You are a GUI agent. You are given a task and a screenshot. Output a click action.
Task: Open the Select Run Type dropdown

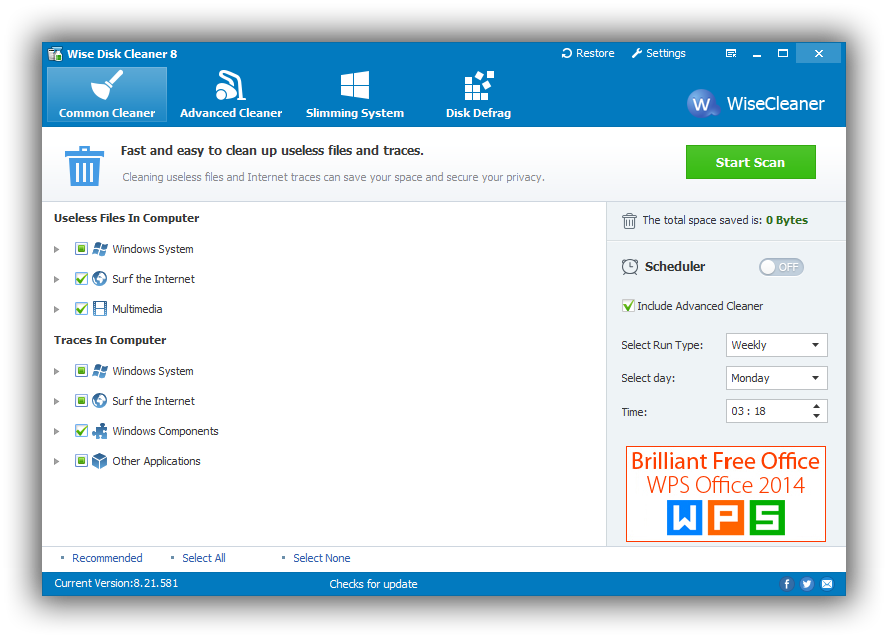pyautogui.click(x=776, y=345)
